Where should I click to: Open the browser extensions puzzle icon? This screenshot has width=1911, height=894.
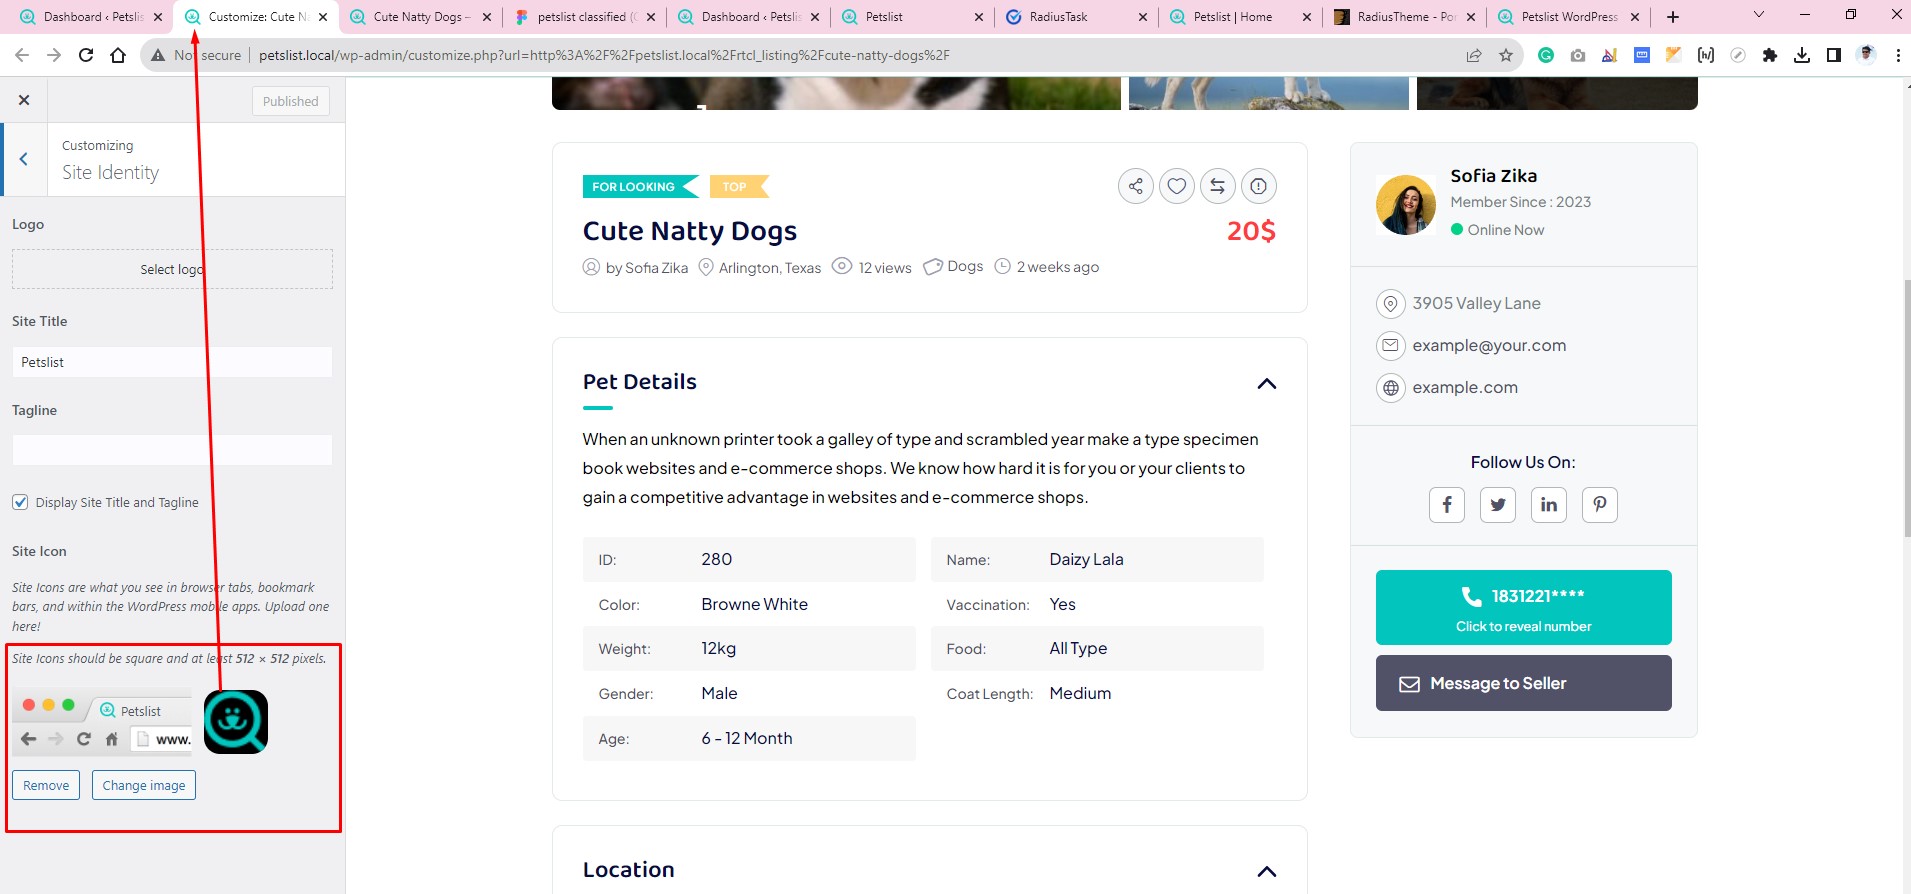tap(1770, 55)
